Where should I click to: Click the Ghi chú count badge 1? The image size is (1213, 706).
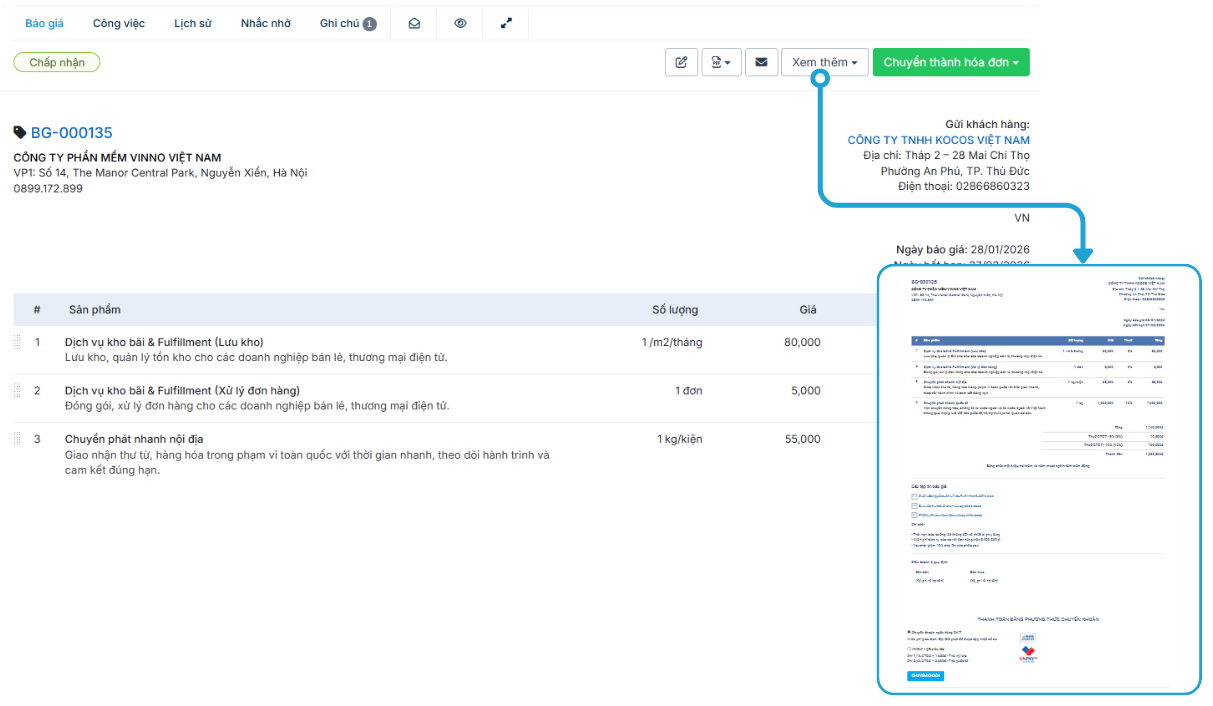tap(370, 24)
